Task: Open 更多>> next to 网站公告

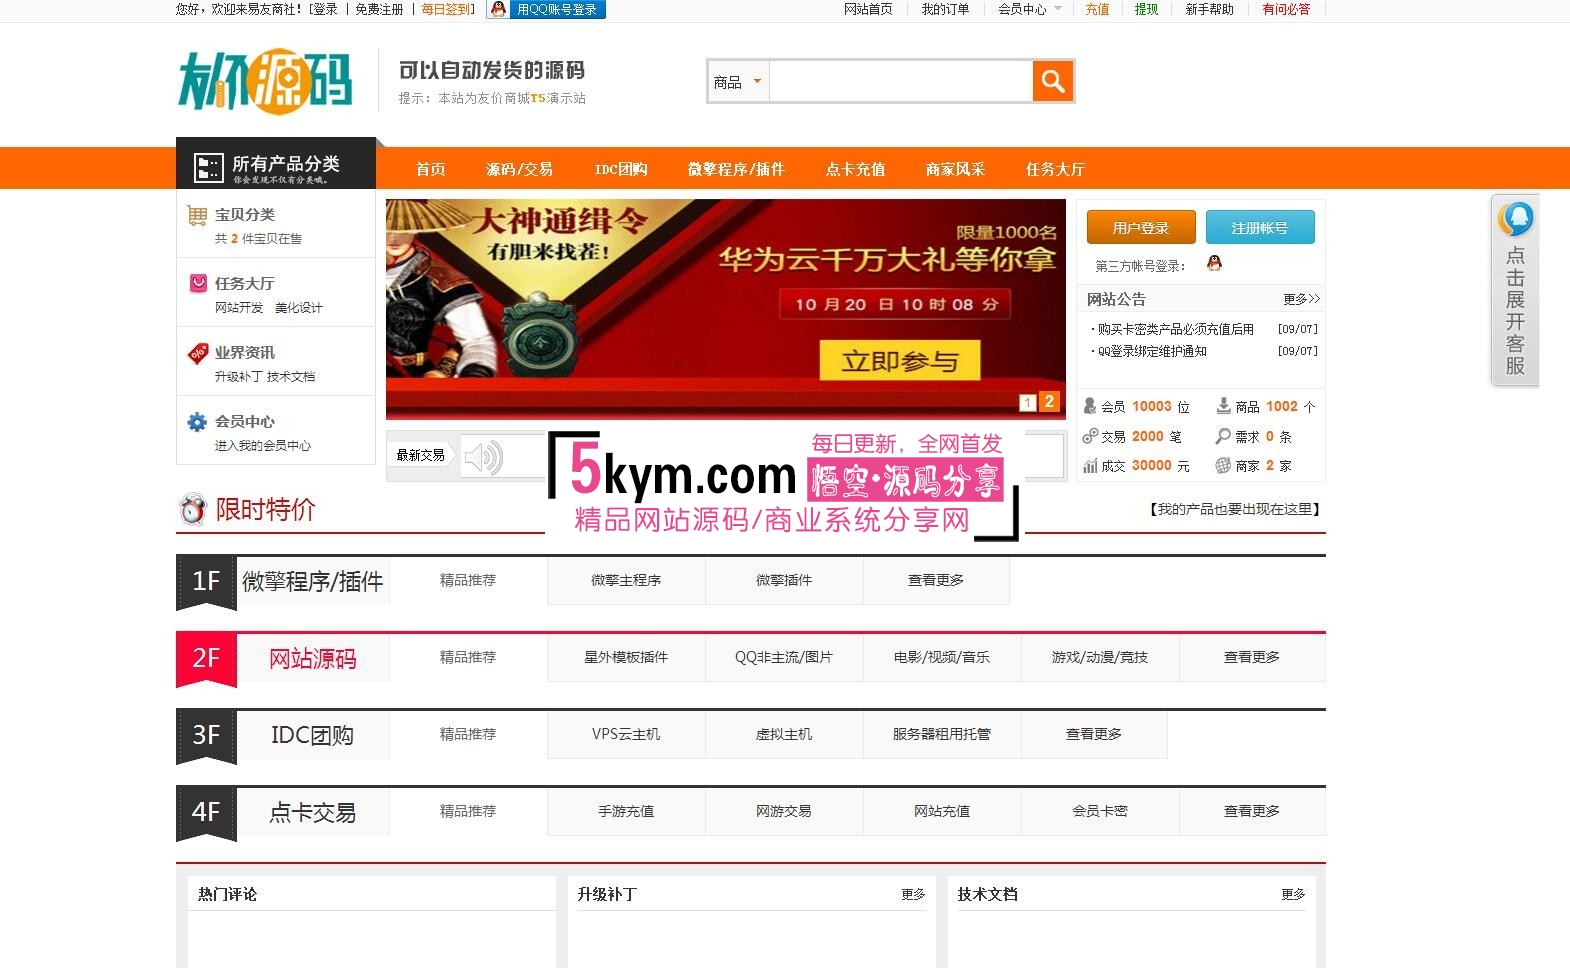Action: pyautogui.click(x=1302, y=299)
